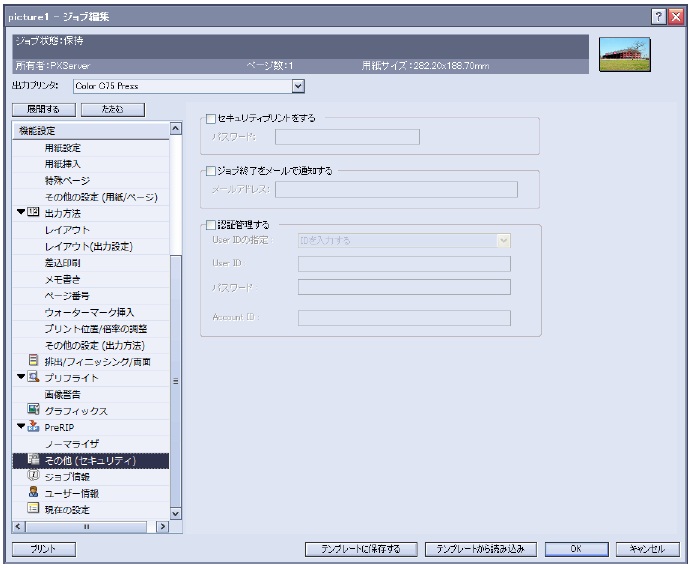Enable the セキュリティプリントをする checkbox
The image size is (693, 568).
[x=210, y=118]
